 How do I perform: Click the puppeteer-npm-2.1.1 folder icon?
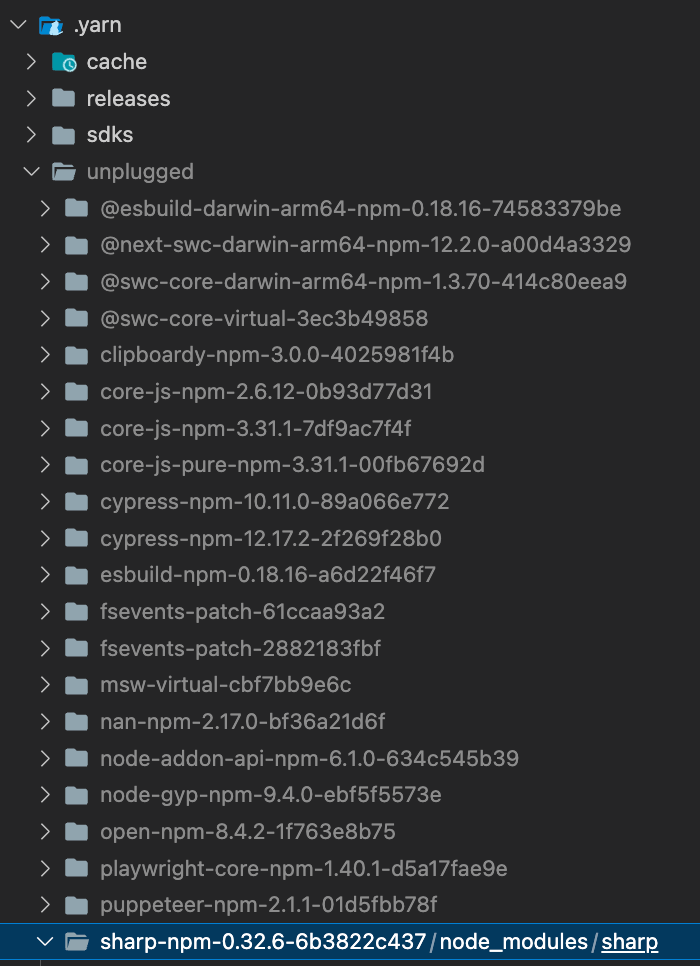pyautogui.click(x=77, y=906)
